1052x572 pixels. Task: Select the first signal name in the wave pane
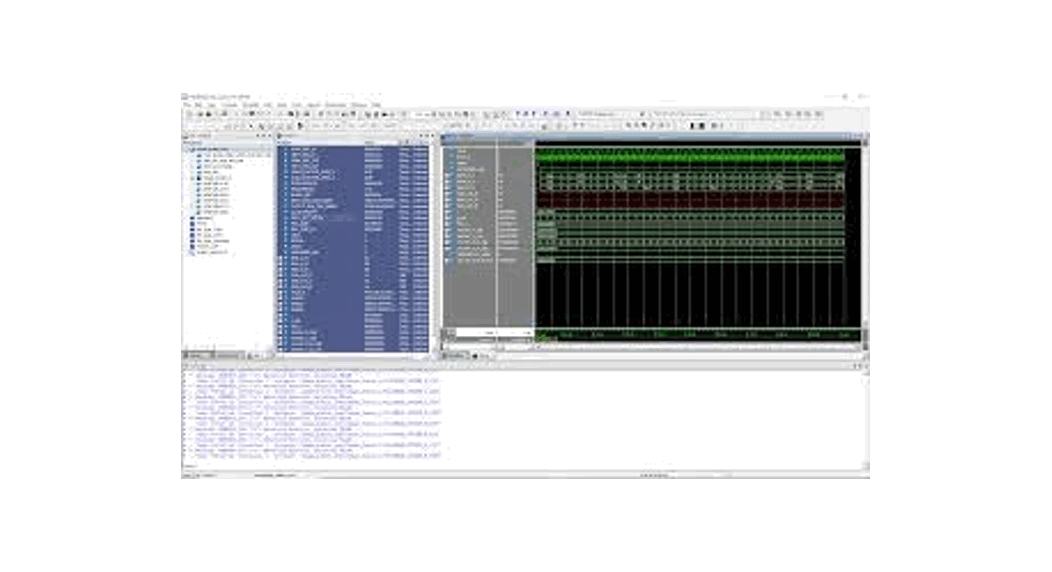tap(463, 151)
